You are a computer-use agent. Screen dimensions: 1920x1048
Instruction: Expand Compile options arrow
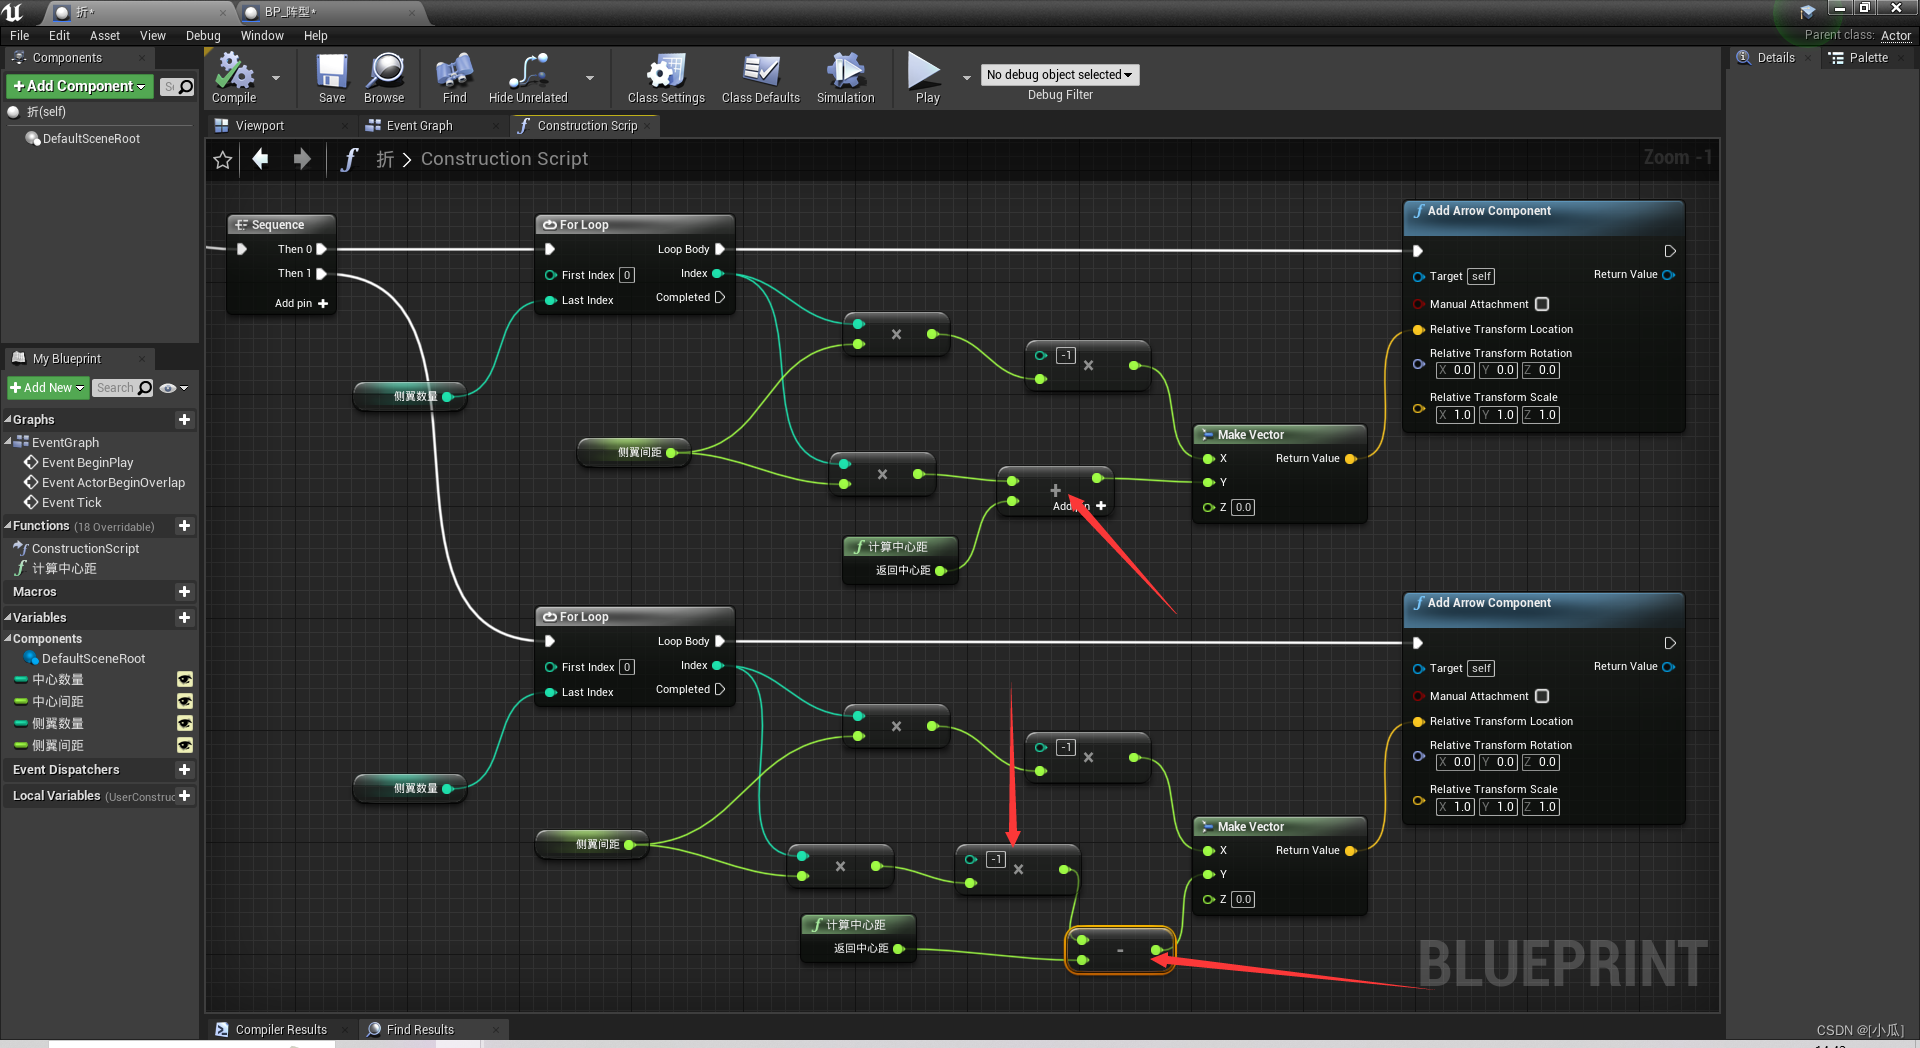click(x=276, y=77)
